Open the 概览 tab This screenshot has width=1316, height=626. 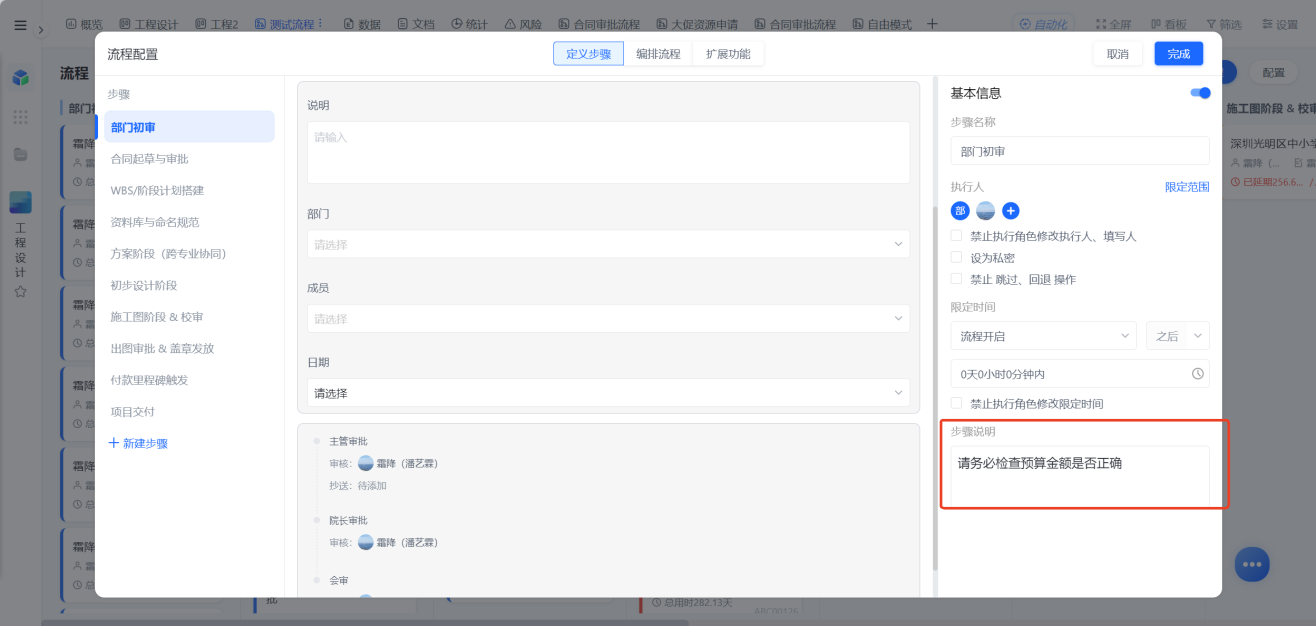(x=84, y=23)
